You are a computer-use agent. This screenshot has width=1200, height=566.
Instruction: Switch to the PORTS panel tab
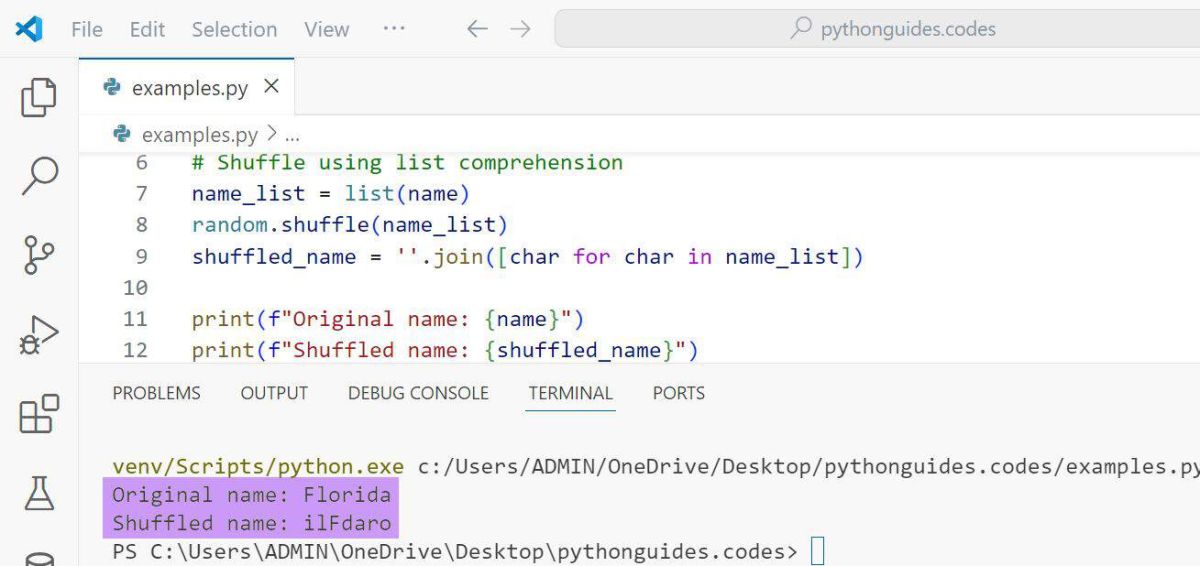679,393
